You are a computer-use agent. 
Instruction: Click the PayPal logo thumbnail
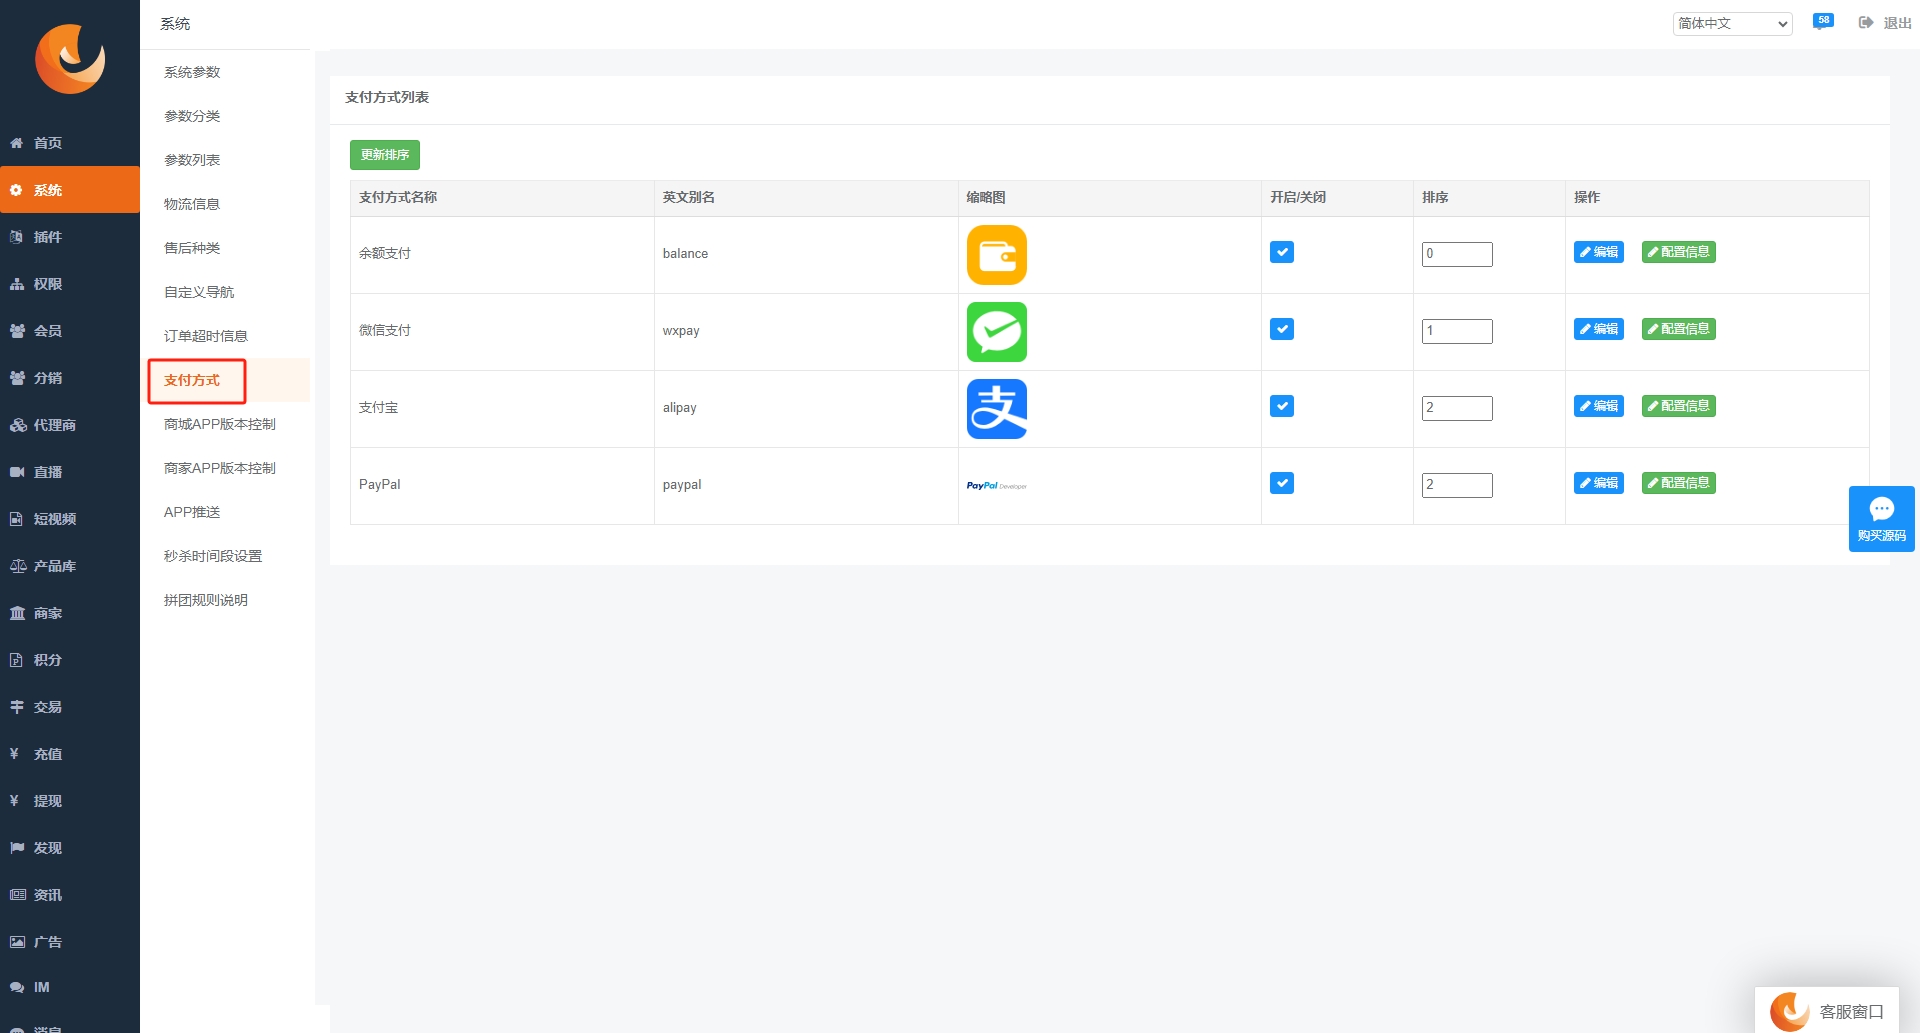click(x=997, y=486)
